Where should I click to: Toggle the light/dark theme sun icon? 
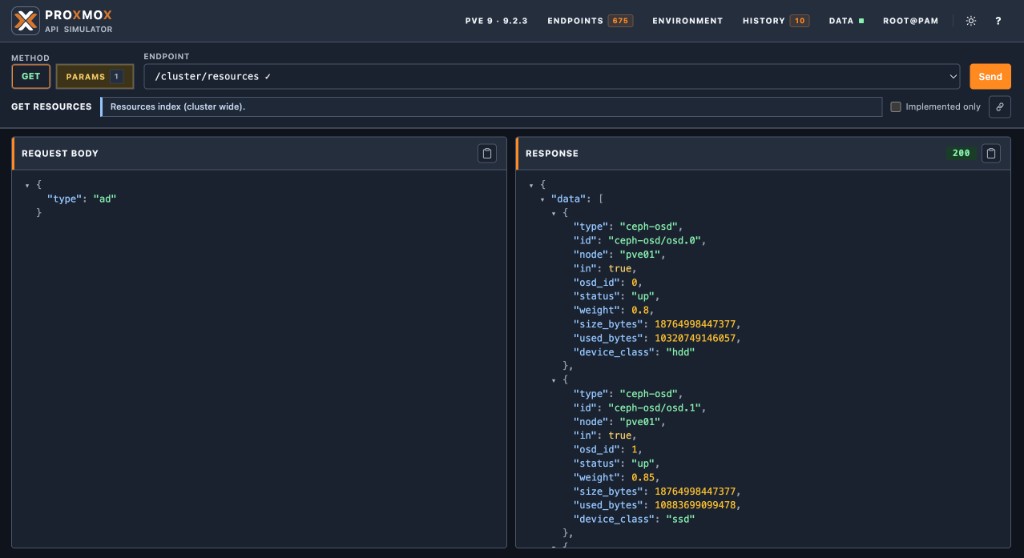click(x=971, y=21)
